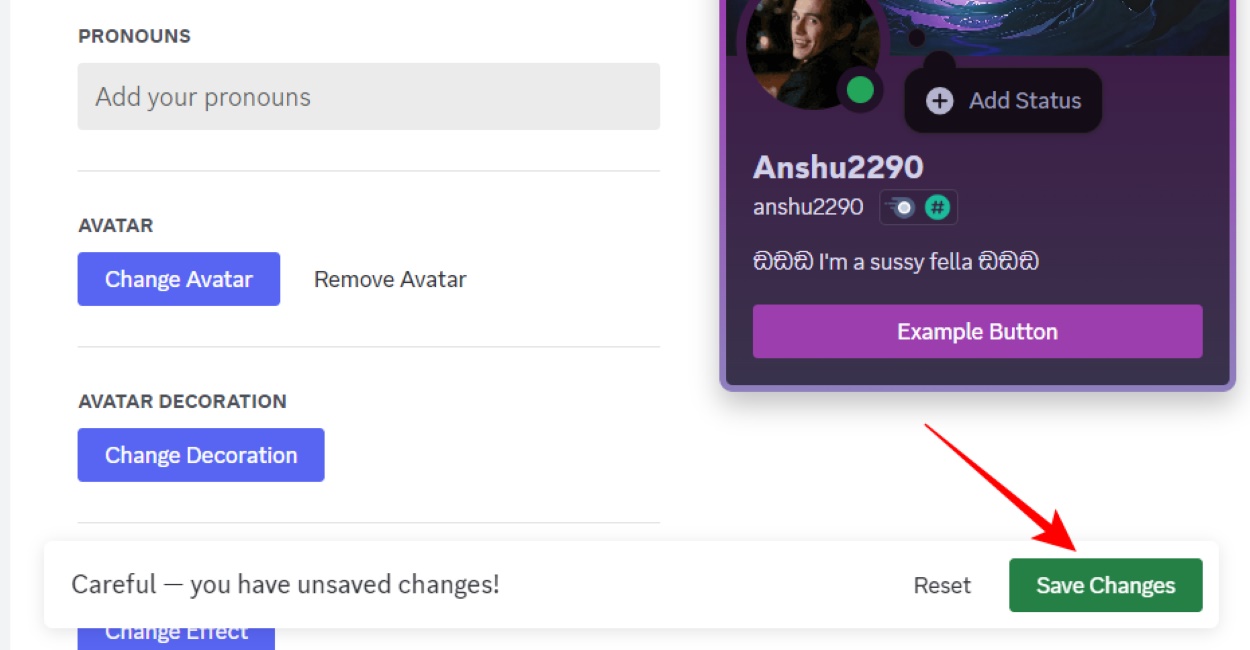The image size is (1250, 650).
Task: Click the plus icon on Add Status
Action: 939,100
